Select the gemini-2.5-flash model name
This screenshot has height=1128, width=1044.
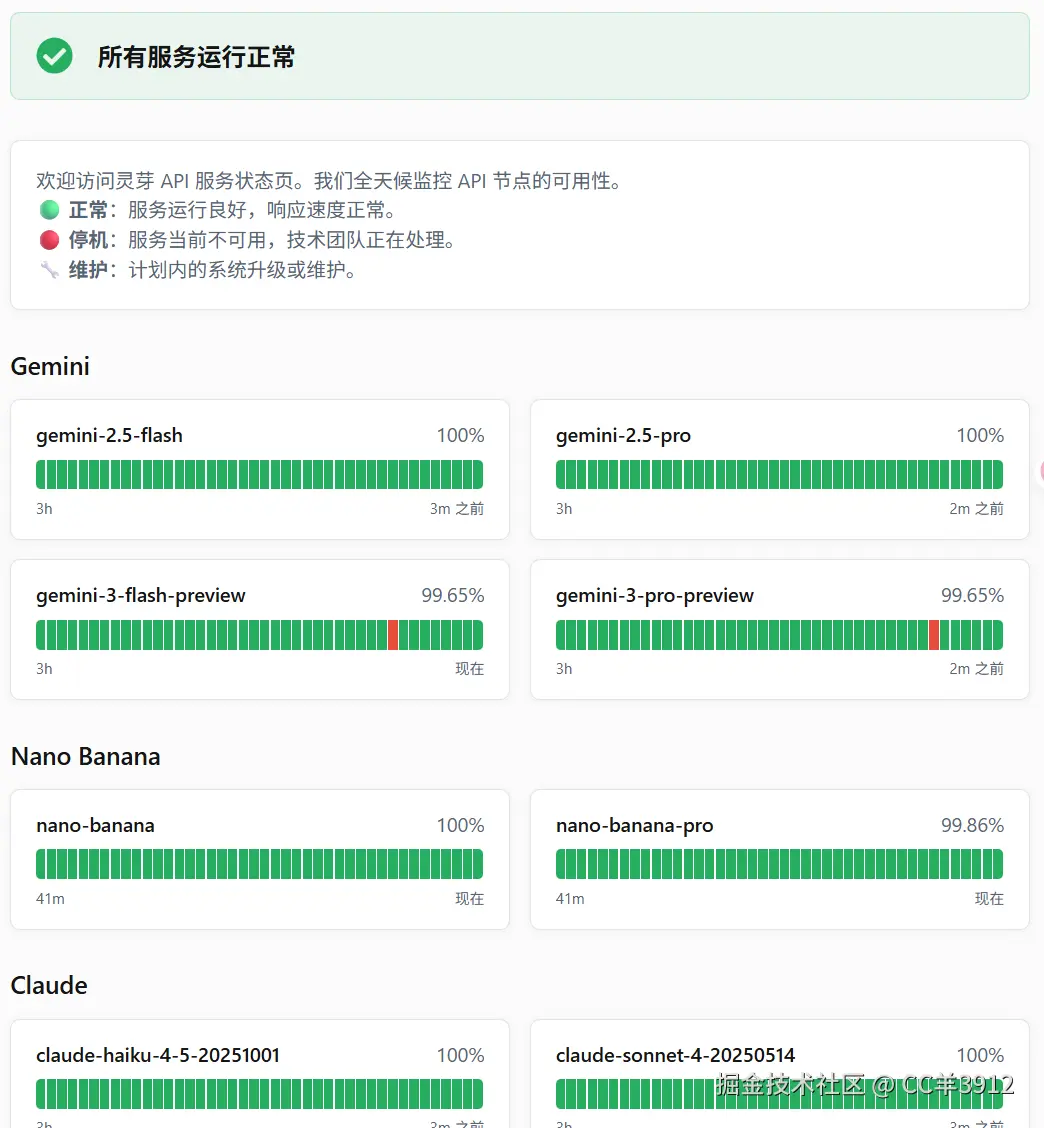coord(109,435)
